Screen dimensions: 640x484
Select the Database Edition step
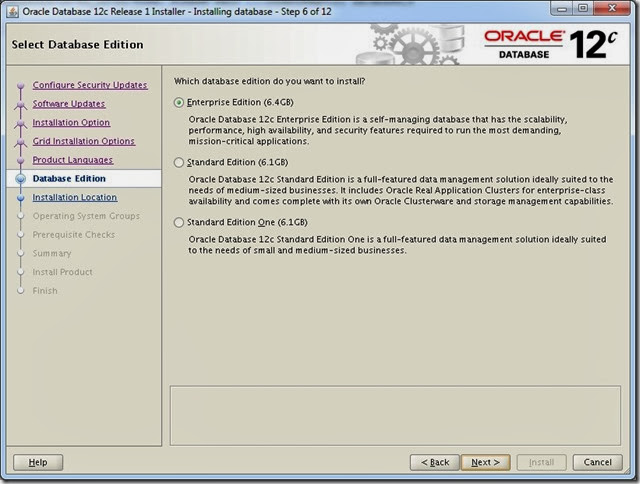click(x=69, y=179)
